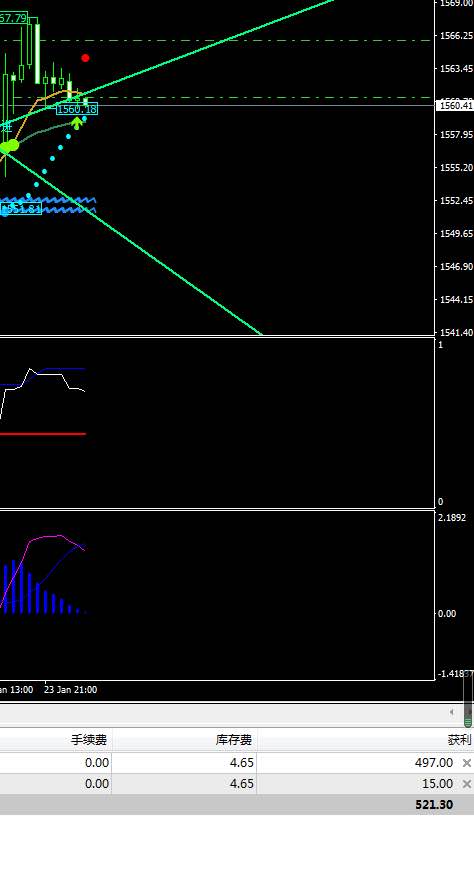Click the 0.00 commission in the 15.00 row
This screenshot has width=474, height=873.
(97, 784)
